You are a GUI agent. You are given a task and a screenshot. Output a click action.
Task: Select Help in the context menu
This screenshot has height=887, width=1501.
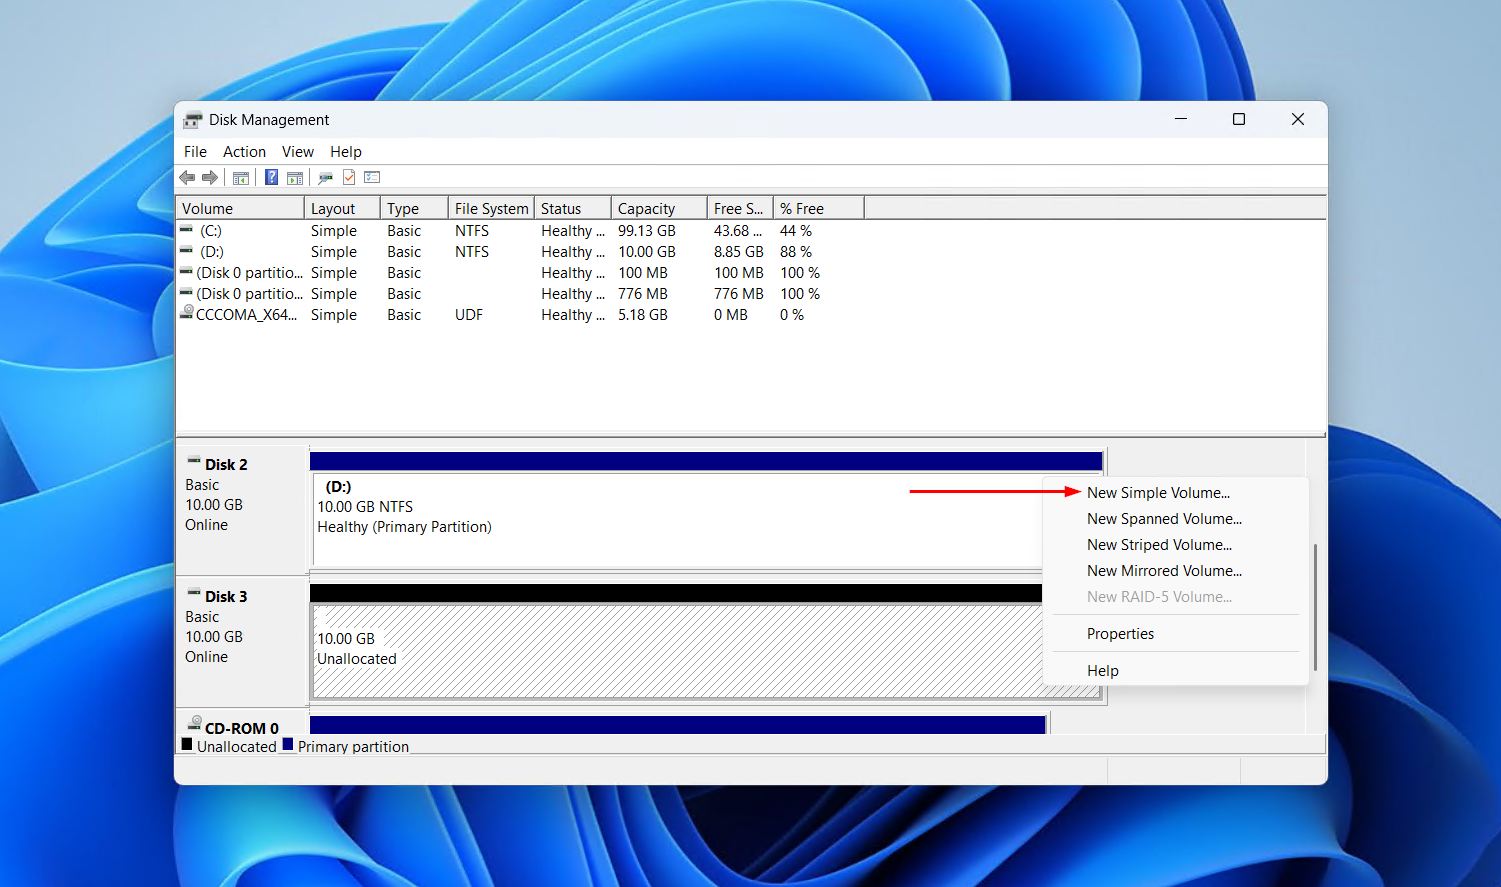pos(1102,671)
